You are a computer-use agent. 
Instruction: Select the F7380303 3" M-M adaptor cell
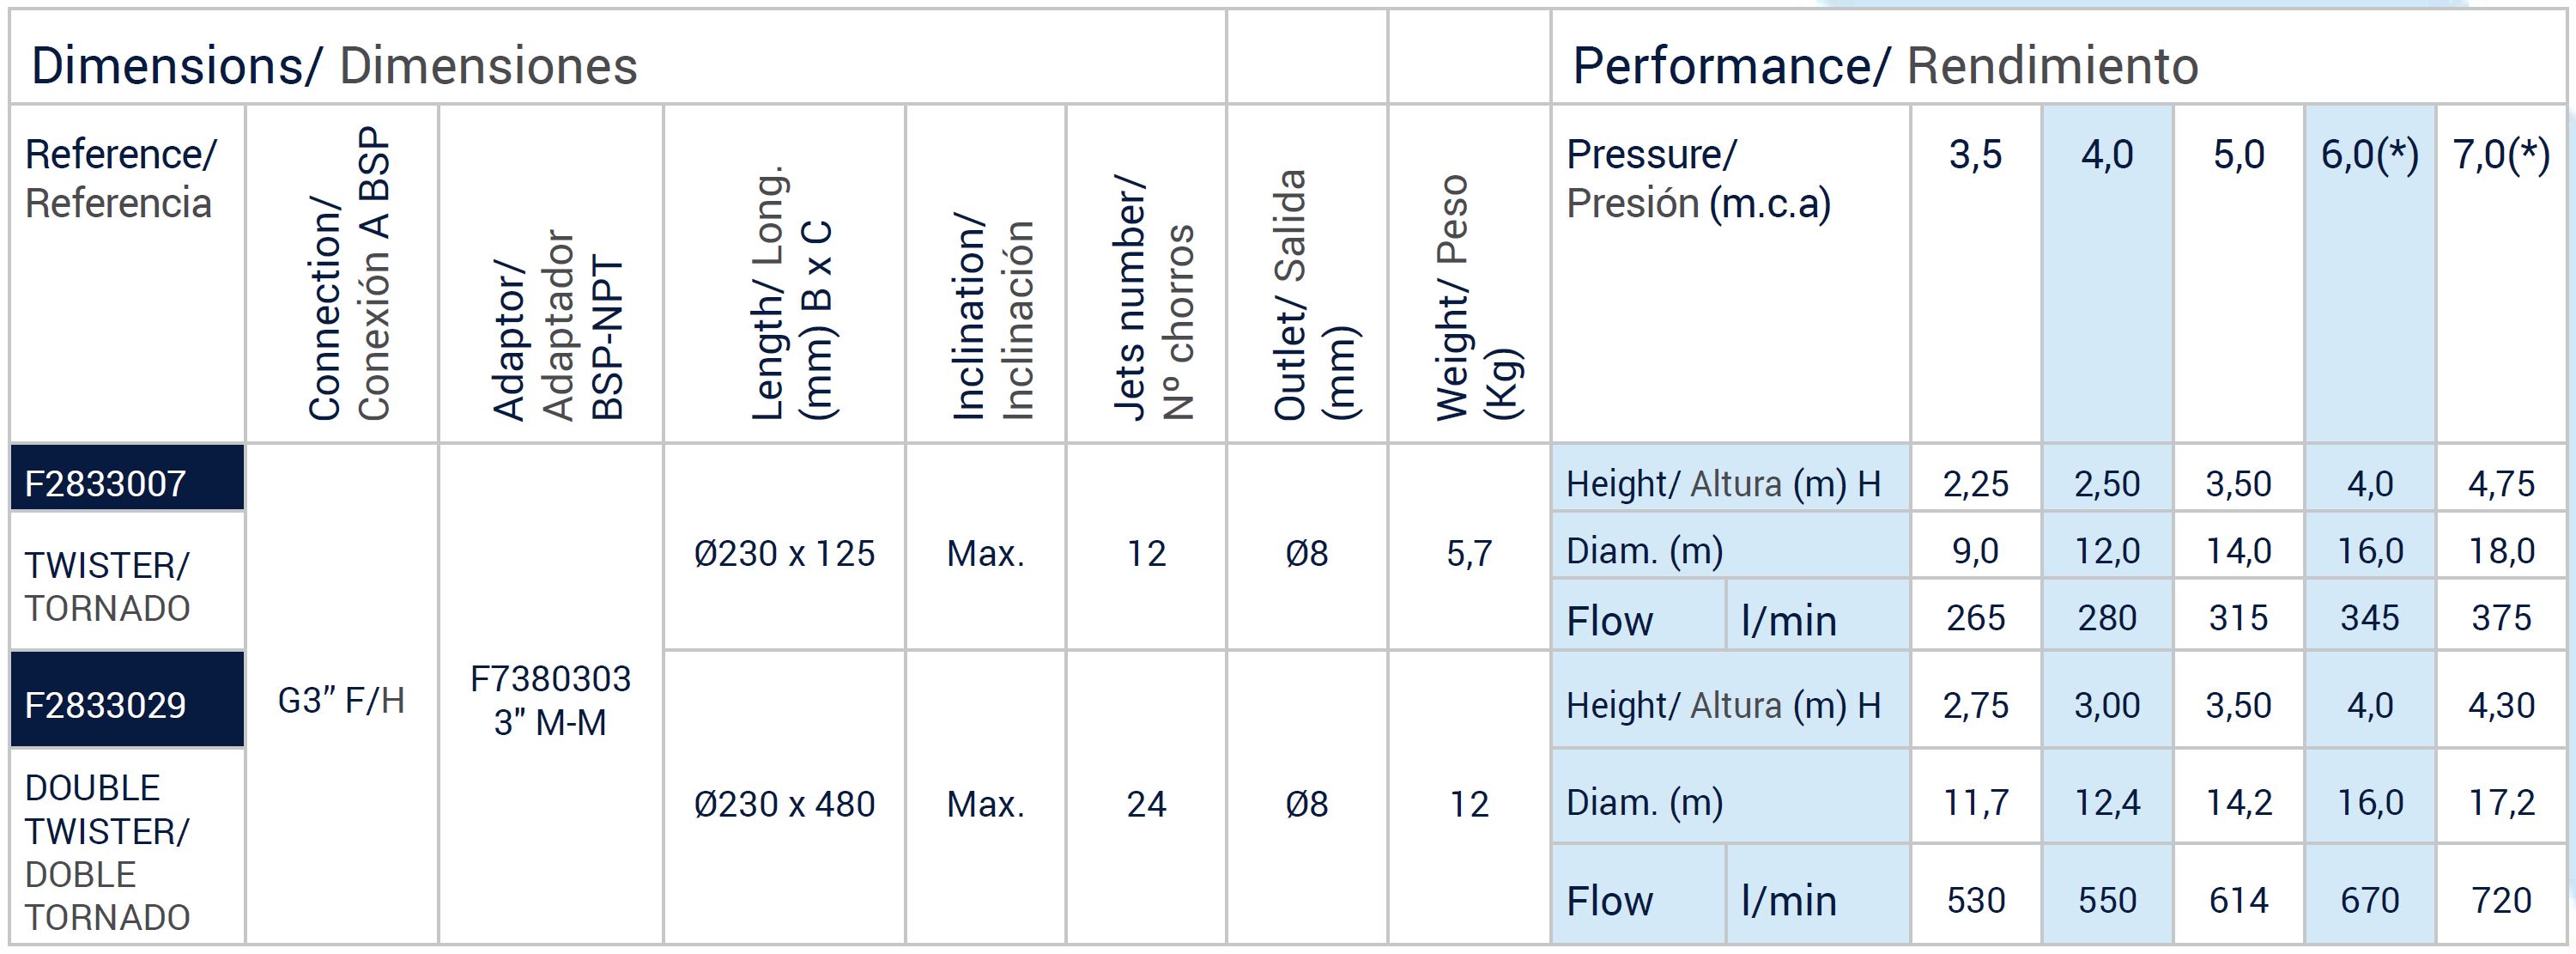pos(551,700)
